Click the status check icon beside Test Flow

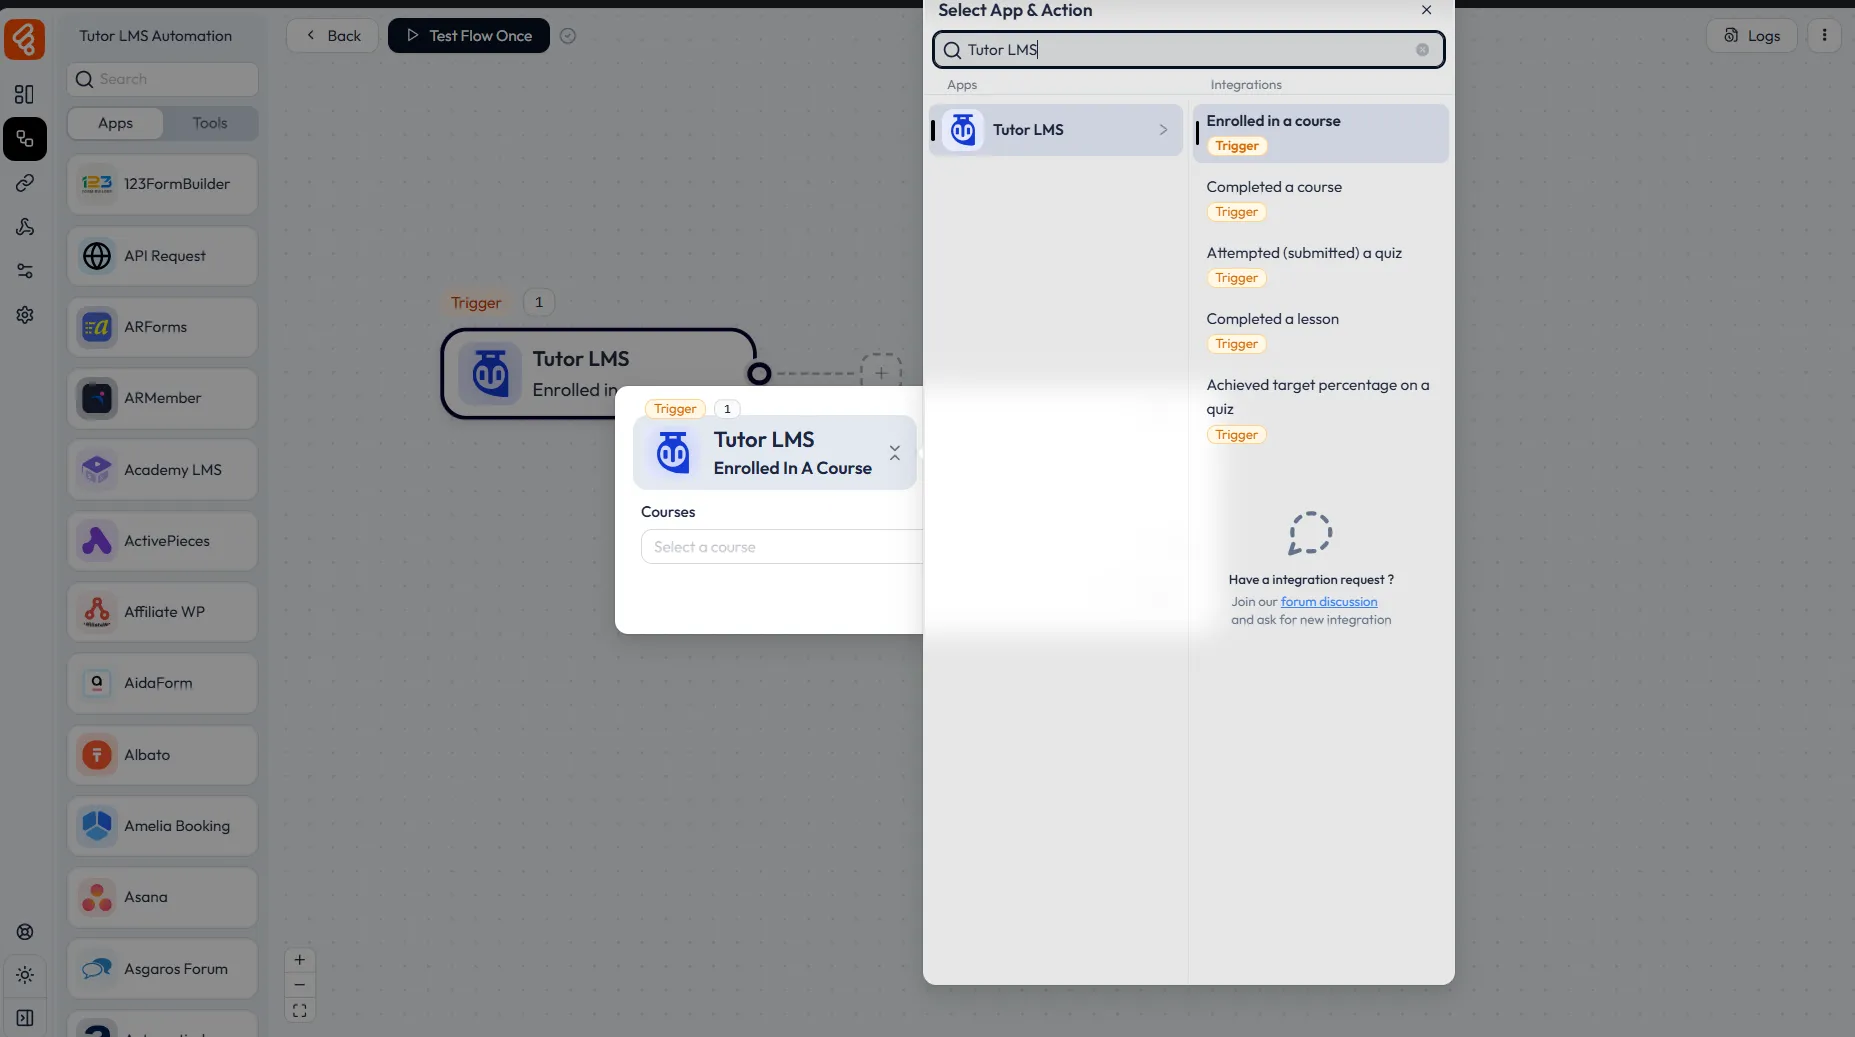[x=568, y=36]
